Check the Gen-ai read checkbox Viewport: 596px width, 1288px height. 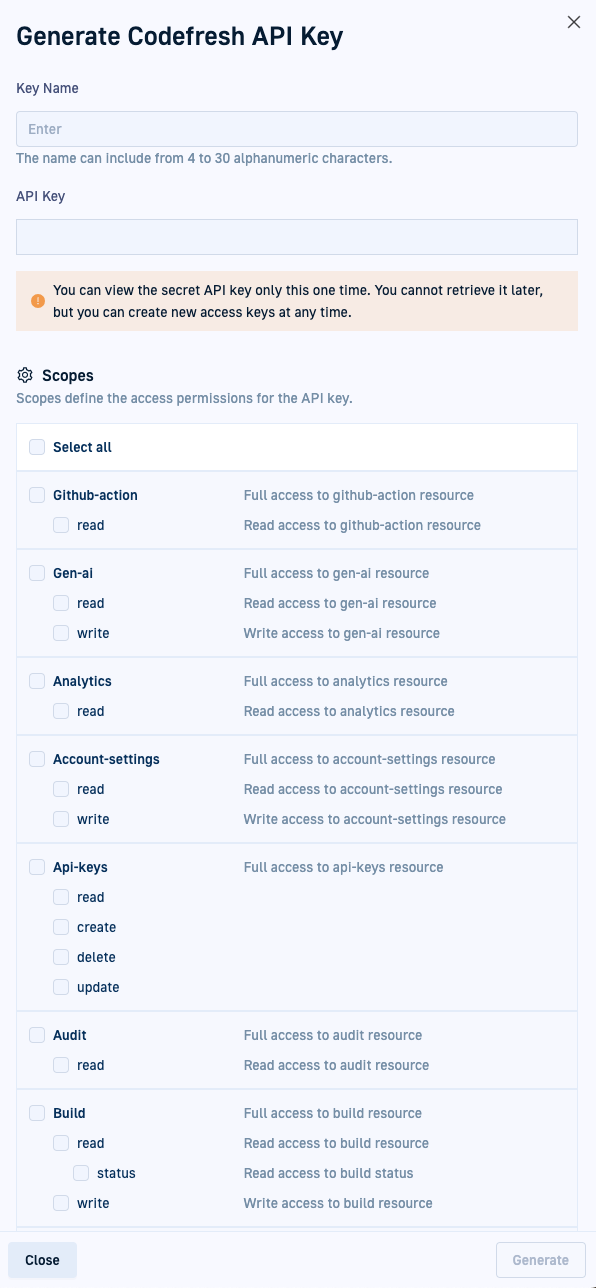61,603
